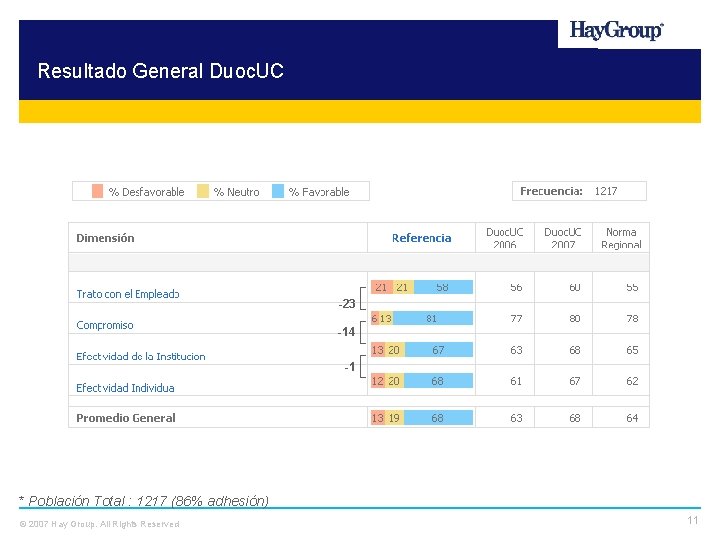720x540 pixels.
Task: Click neutral segment 13 in Compromiso bar
Action: pos(386,318)
